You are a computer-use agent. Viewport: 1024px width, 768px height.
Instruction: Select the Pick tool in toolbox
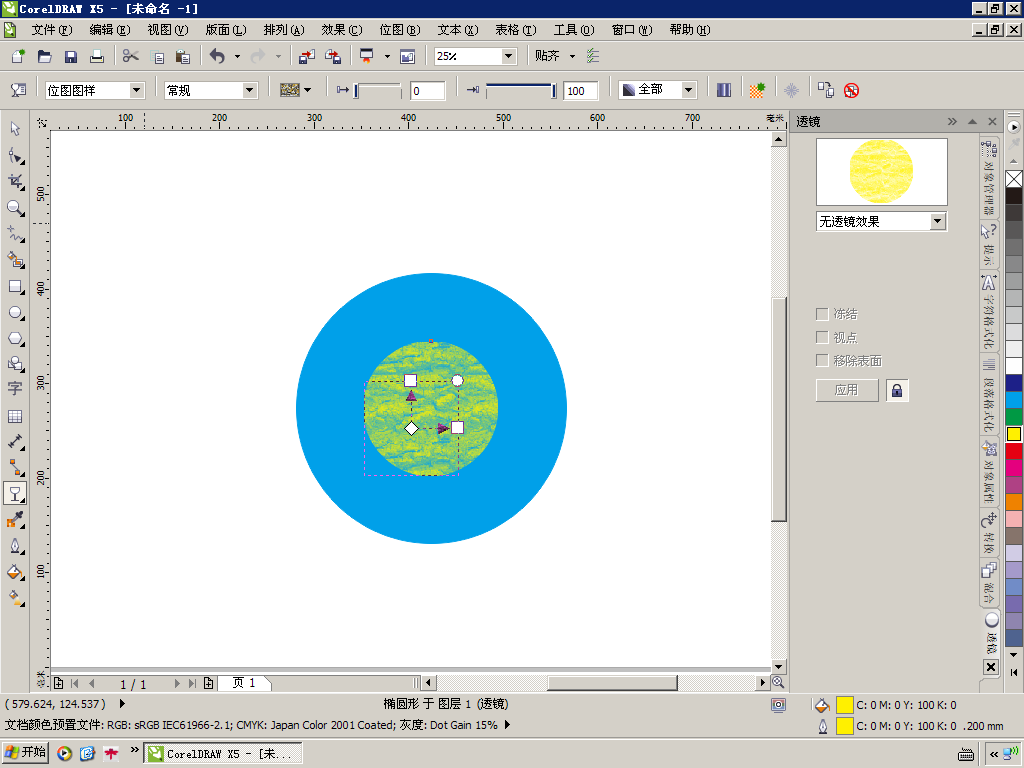pyautogui.click(x=15, y=129)
